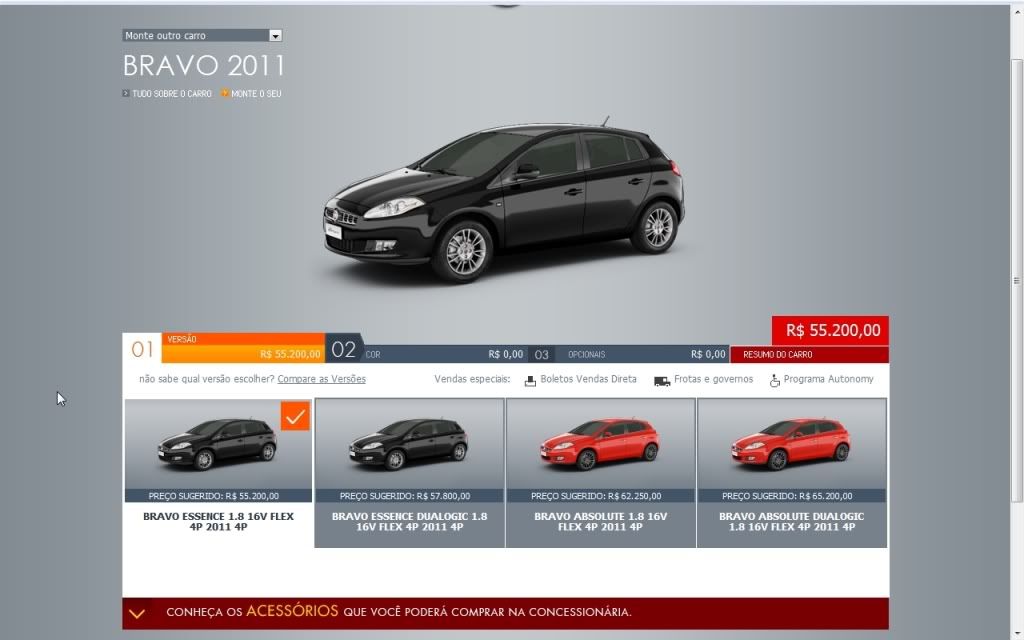Click the page vertical scrollbar
This screenshot has height=640, width=1024.
1016,281
